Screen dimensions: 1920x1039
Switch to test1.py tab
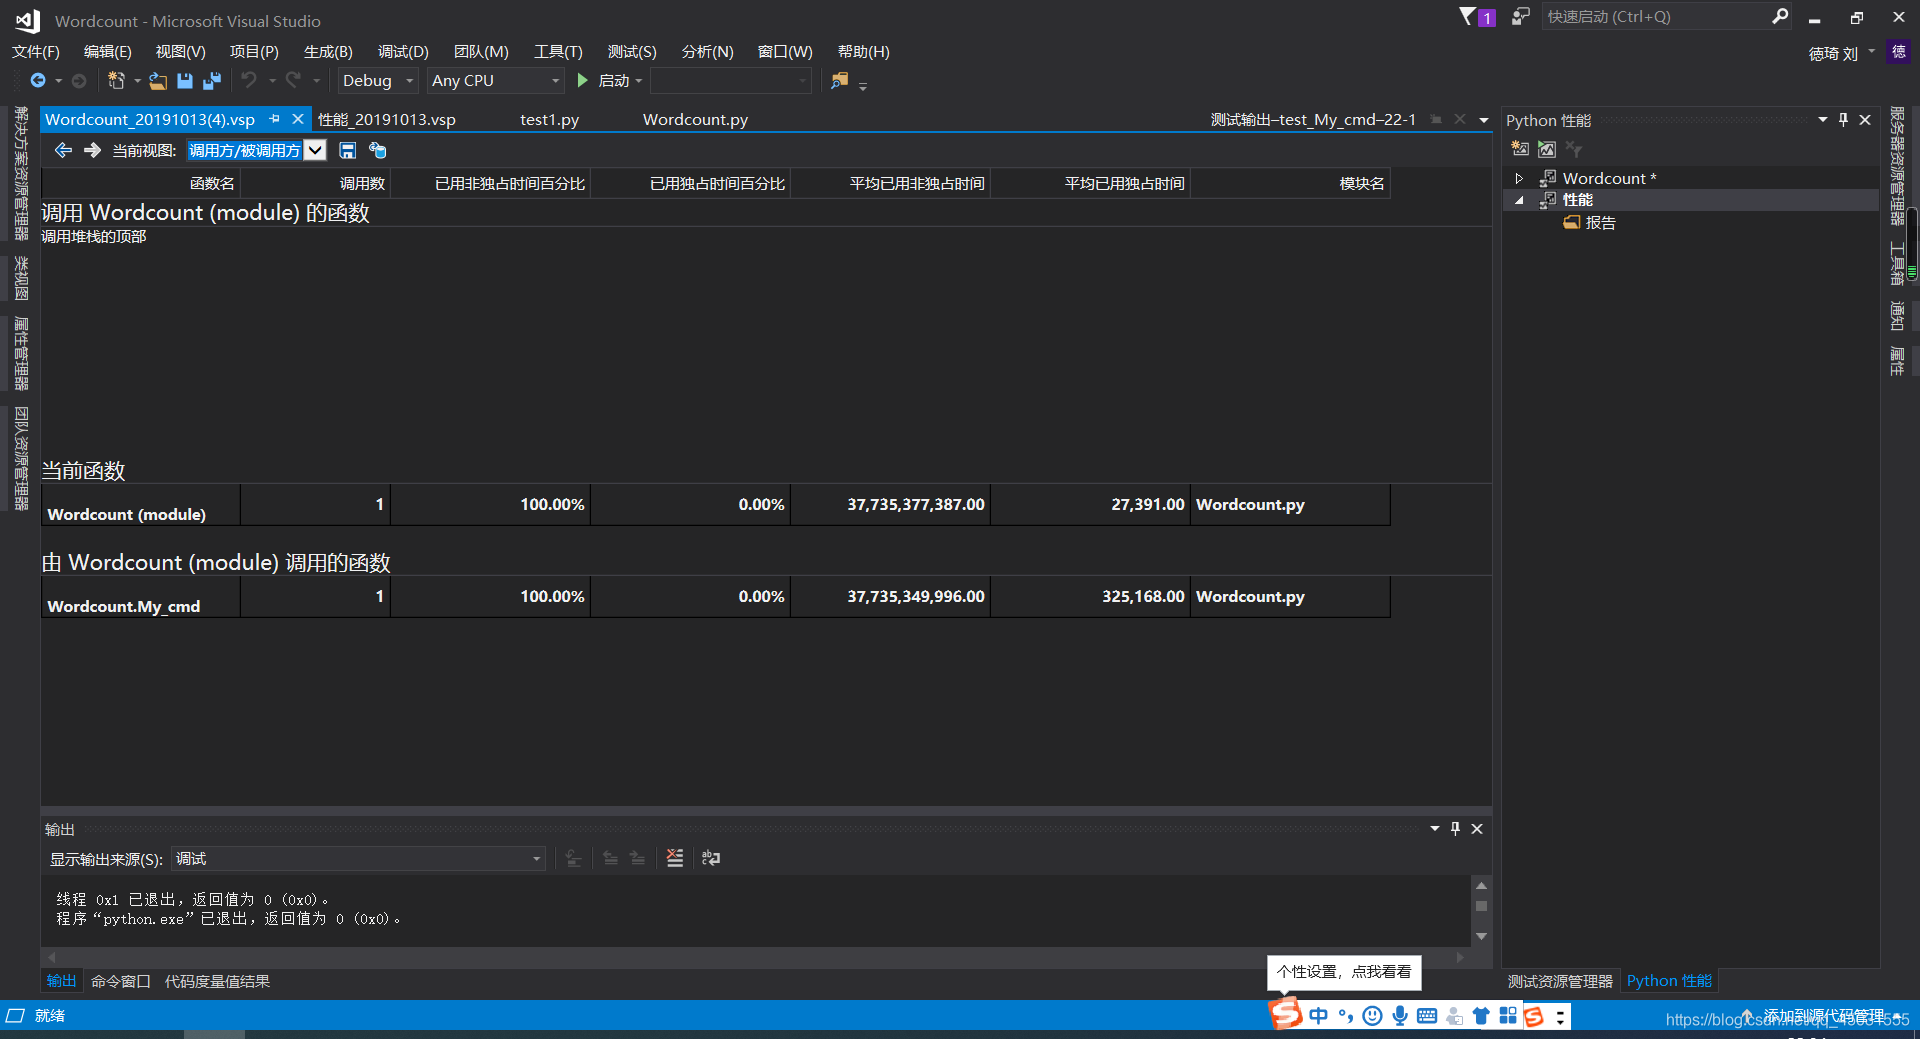click(549, 119)
